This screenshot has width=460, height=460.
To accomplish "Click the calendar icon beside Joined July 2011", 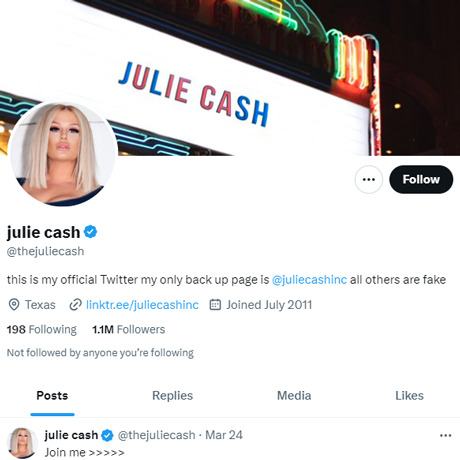I will pos(215,305).
